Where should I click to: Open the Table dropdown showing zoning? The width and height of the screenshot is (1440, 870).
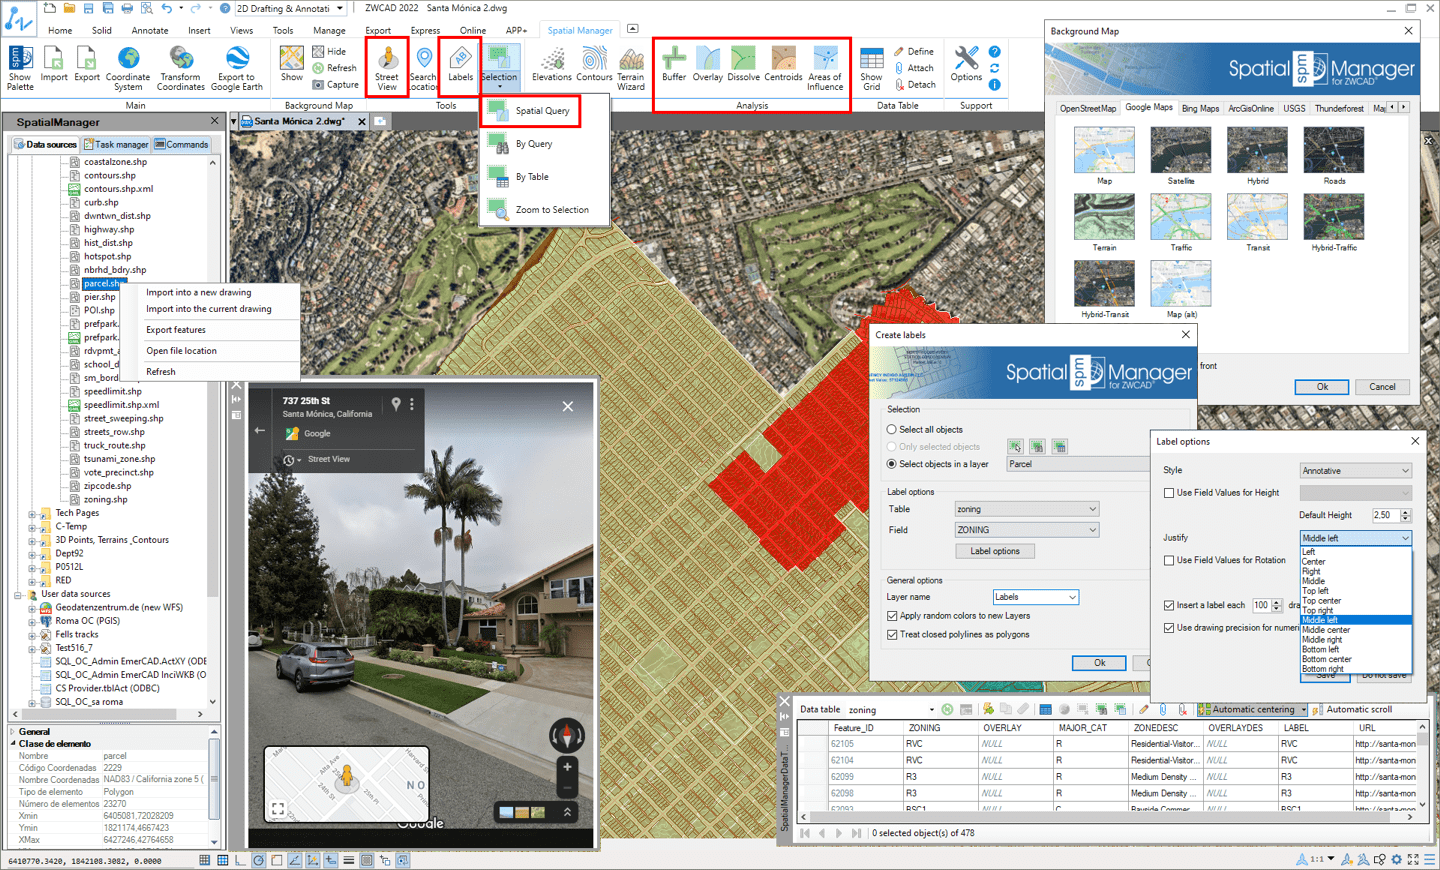[1027, 509]
